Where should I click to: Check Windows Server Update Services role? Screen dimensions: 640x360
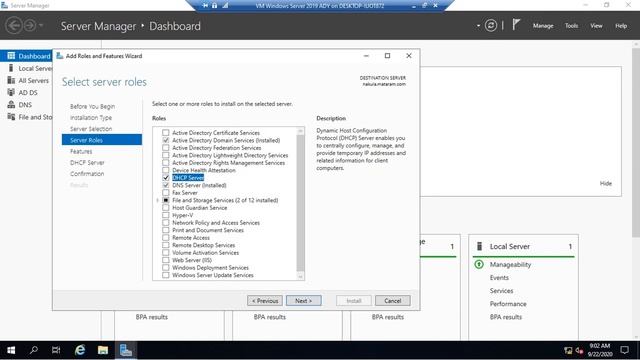166,275
